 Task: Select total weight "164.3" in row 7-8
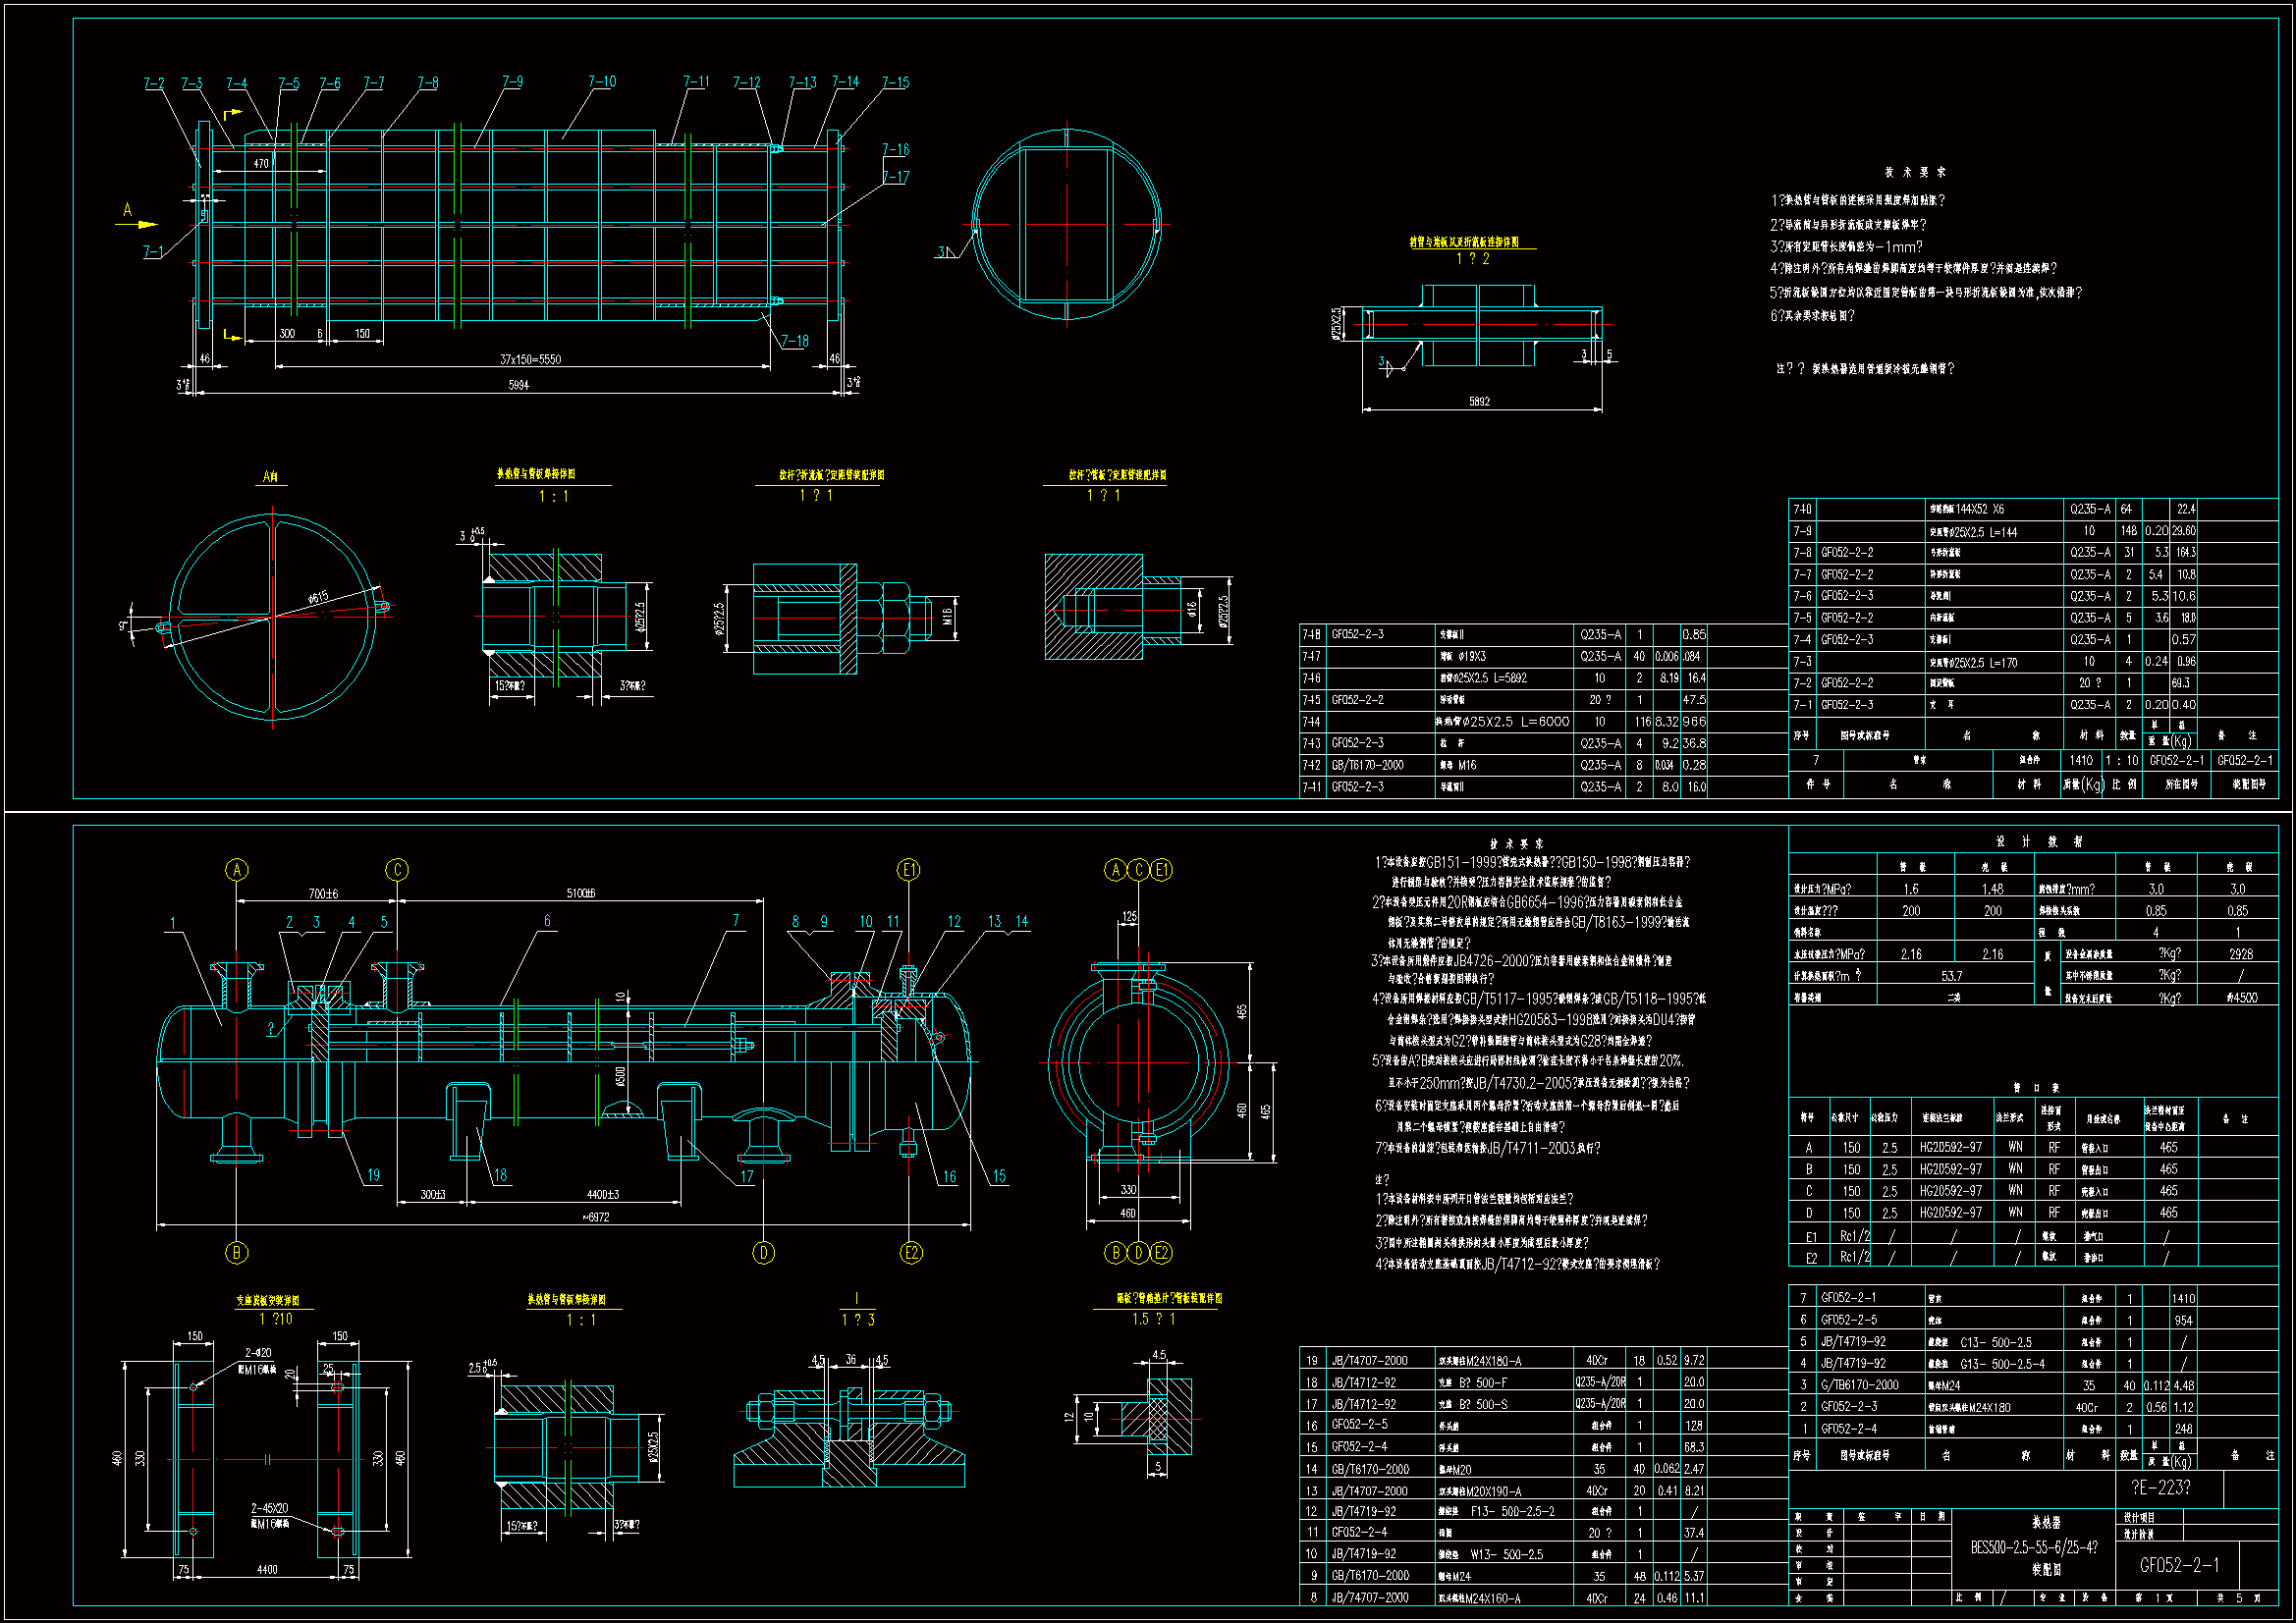tap(2185, 552)
